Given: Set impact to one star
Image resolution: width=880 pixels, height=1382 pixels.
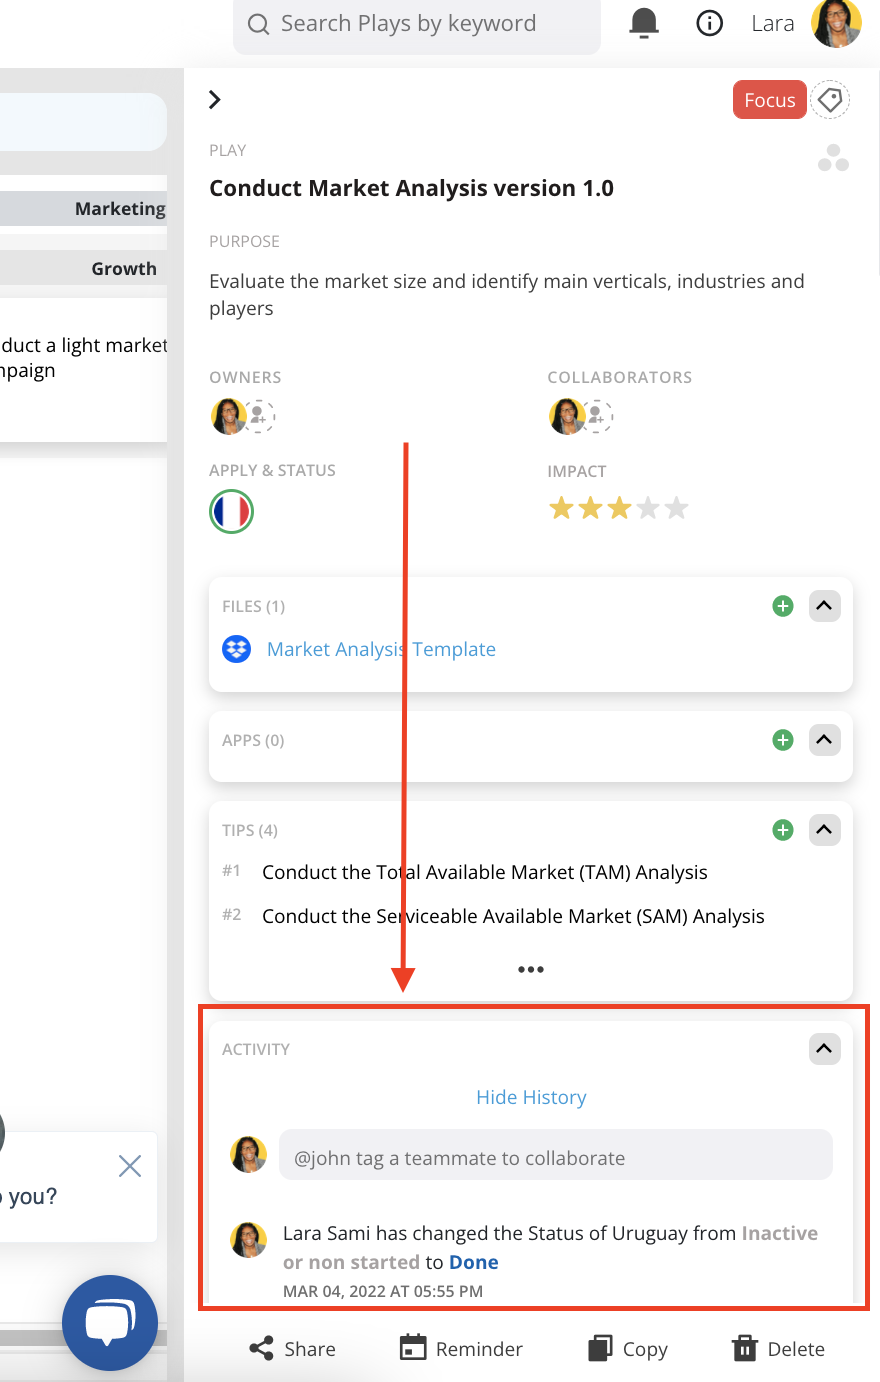Looking at the screenshot, I should 561,508.
